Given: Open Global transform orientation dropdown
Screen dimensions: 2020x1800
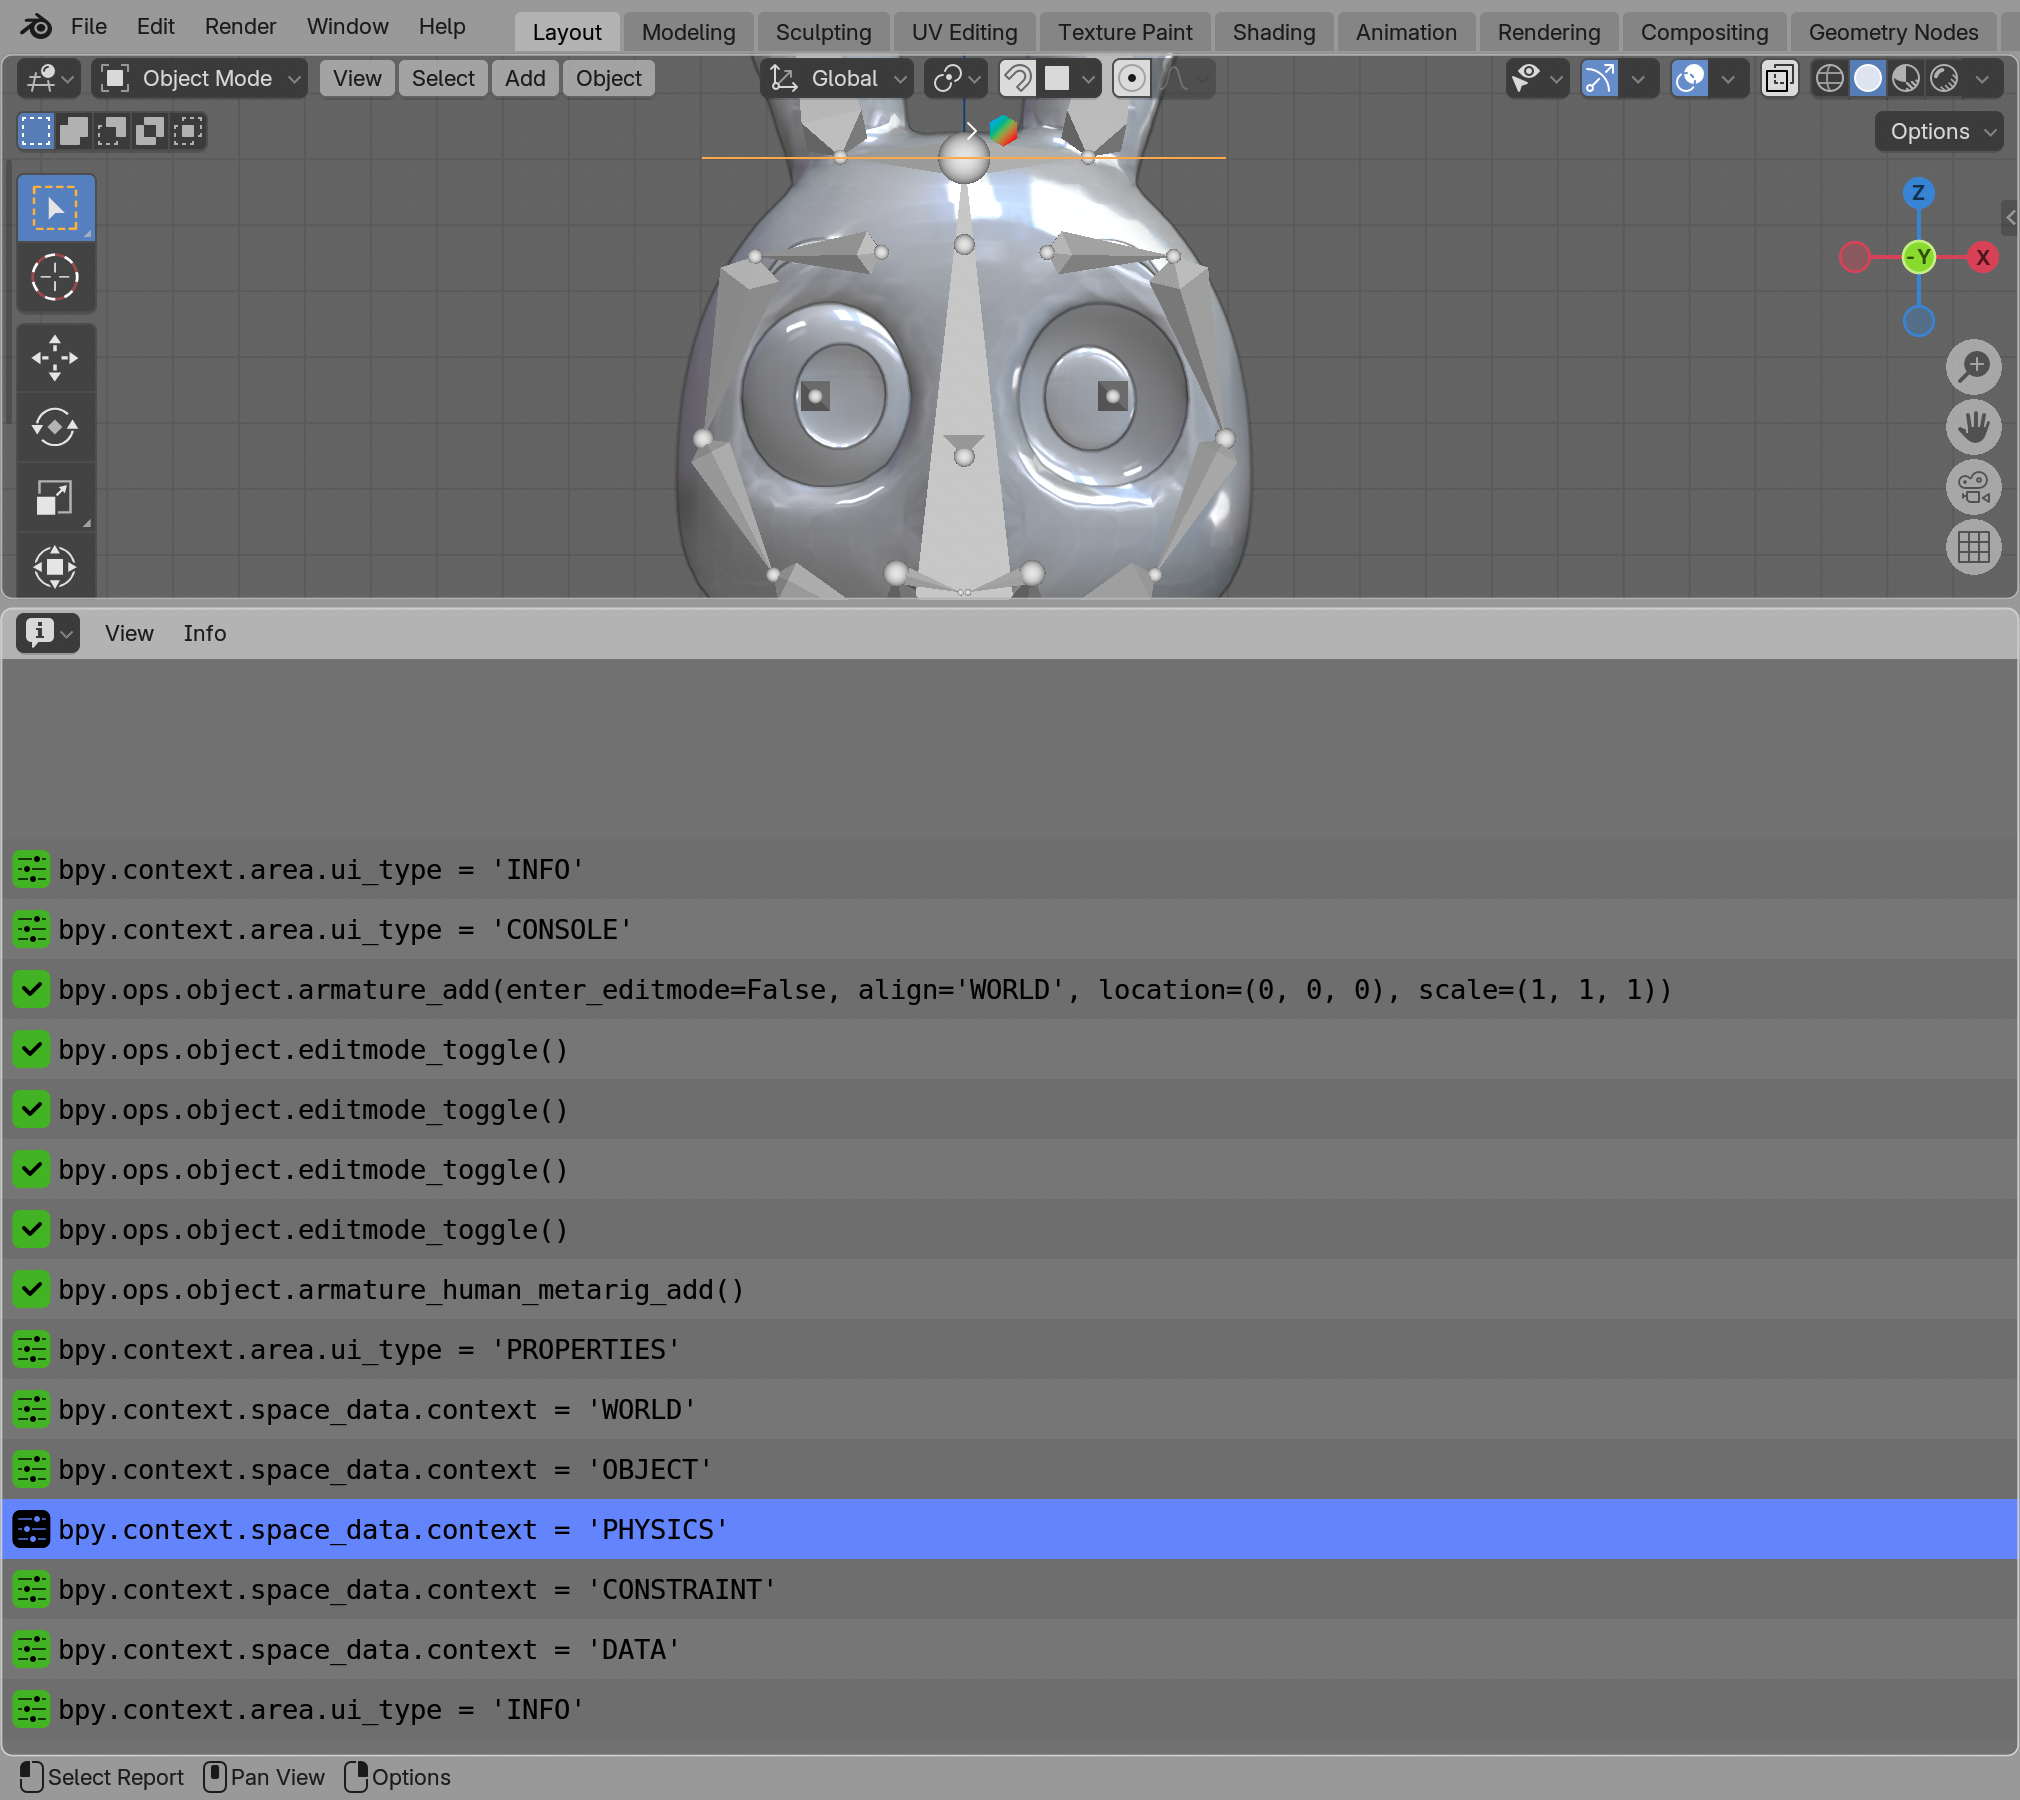Looking at the screenshot, I should coord(837,78).
